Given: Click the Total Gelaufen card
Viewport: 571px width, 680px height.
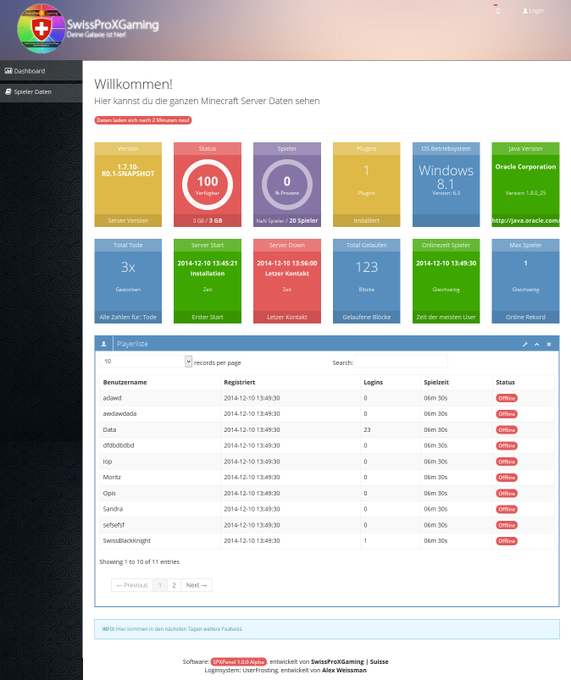Looking at the screenshot, I should pos(366,281).
